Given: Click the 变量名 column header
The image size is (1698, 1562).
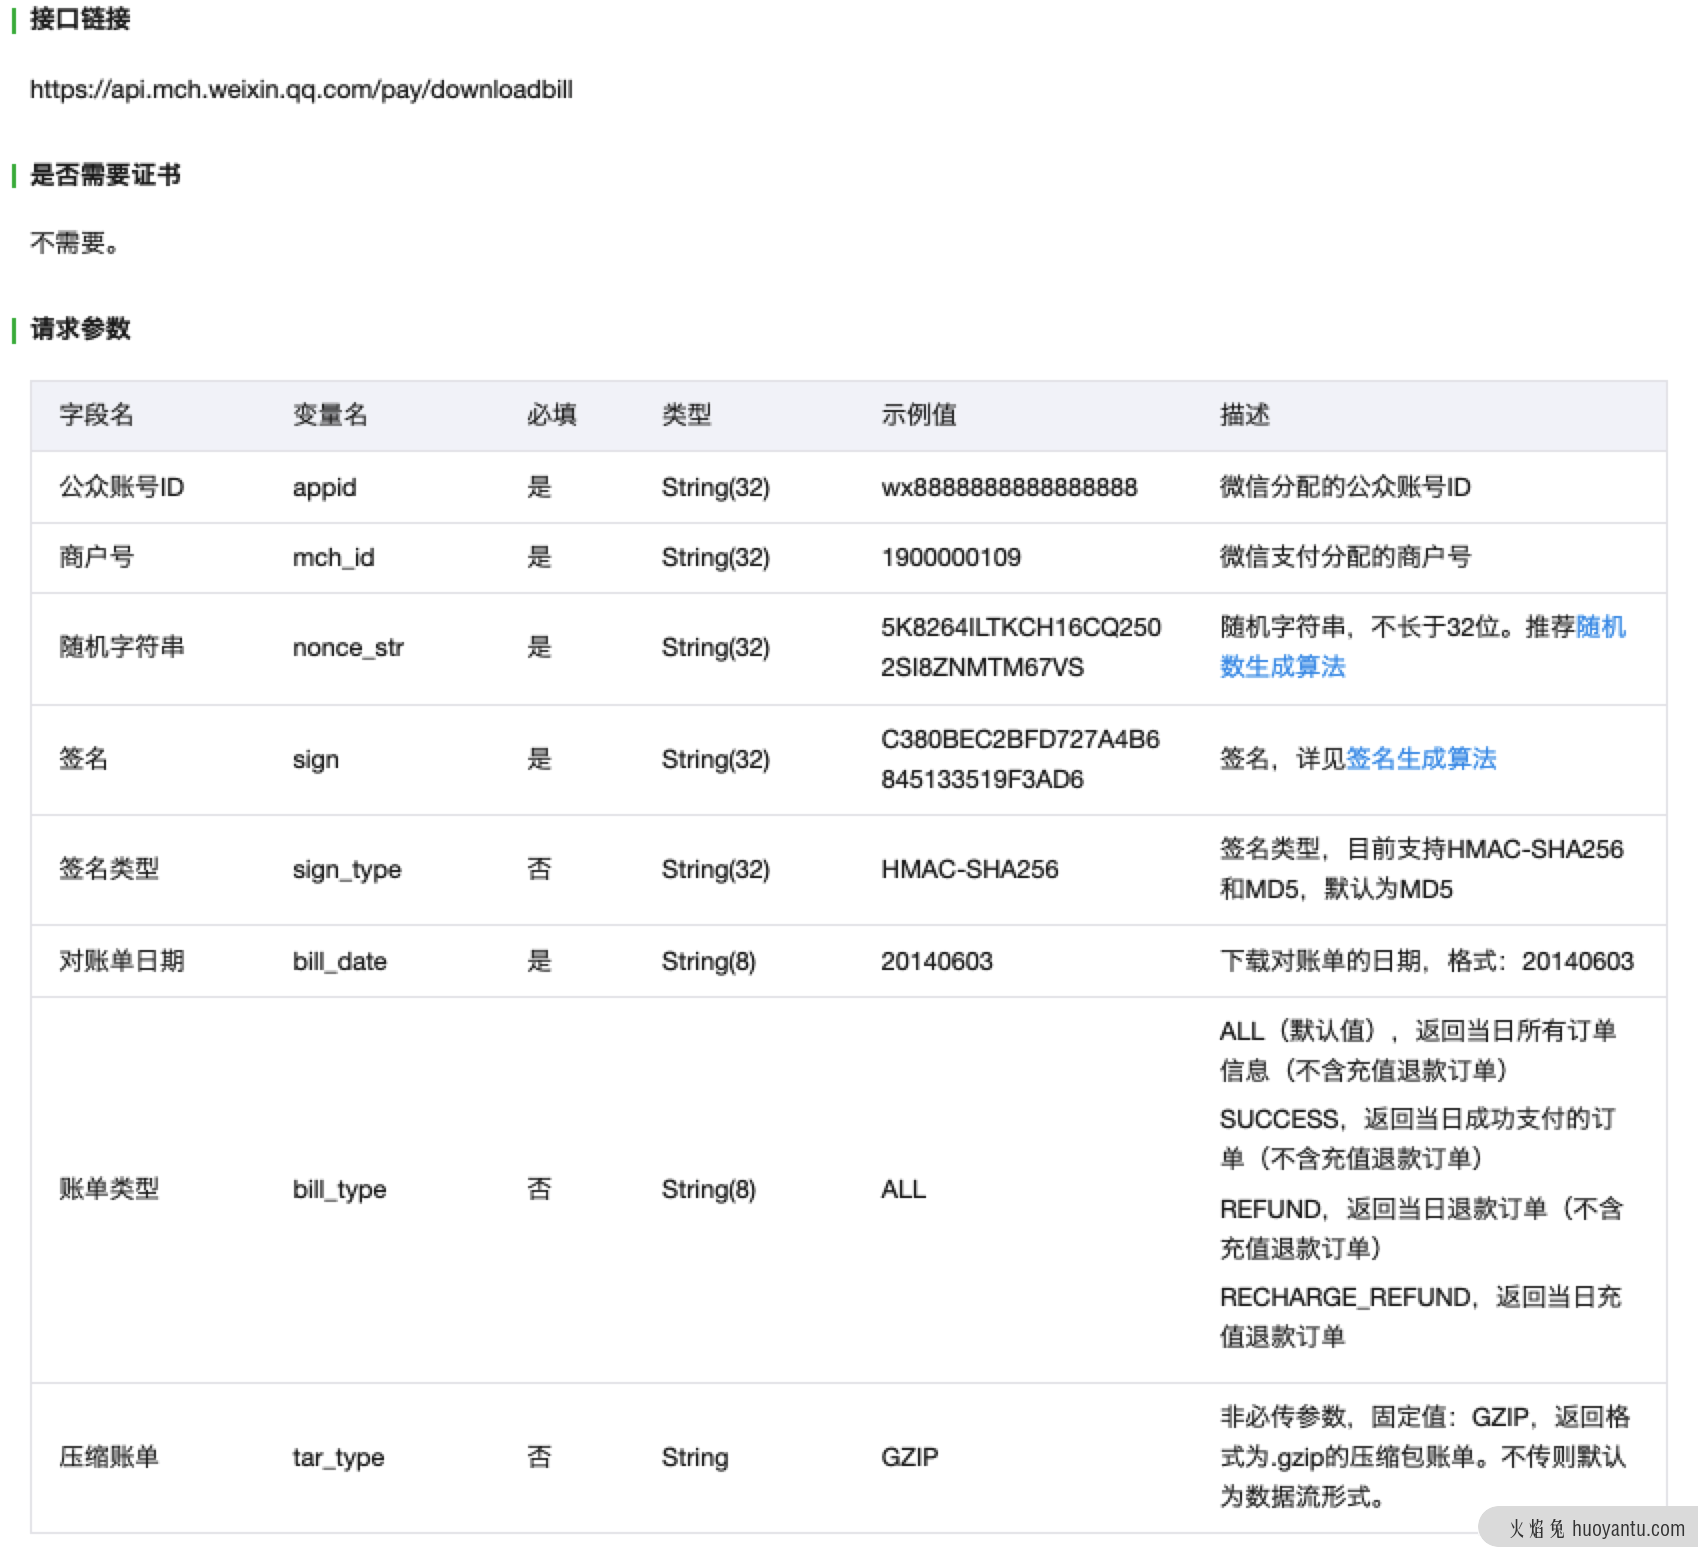Looking at the screenshot, I should tap(330, 415).
